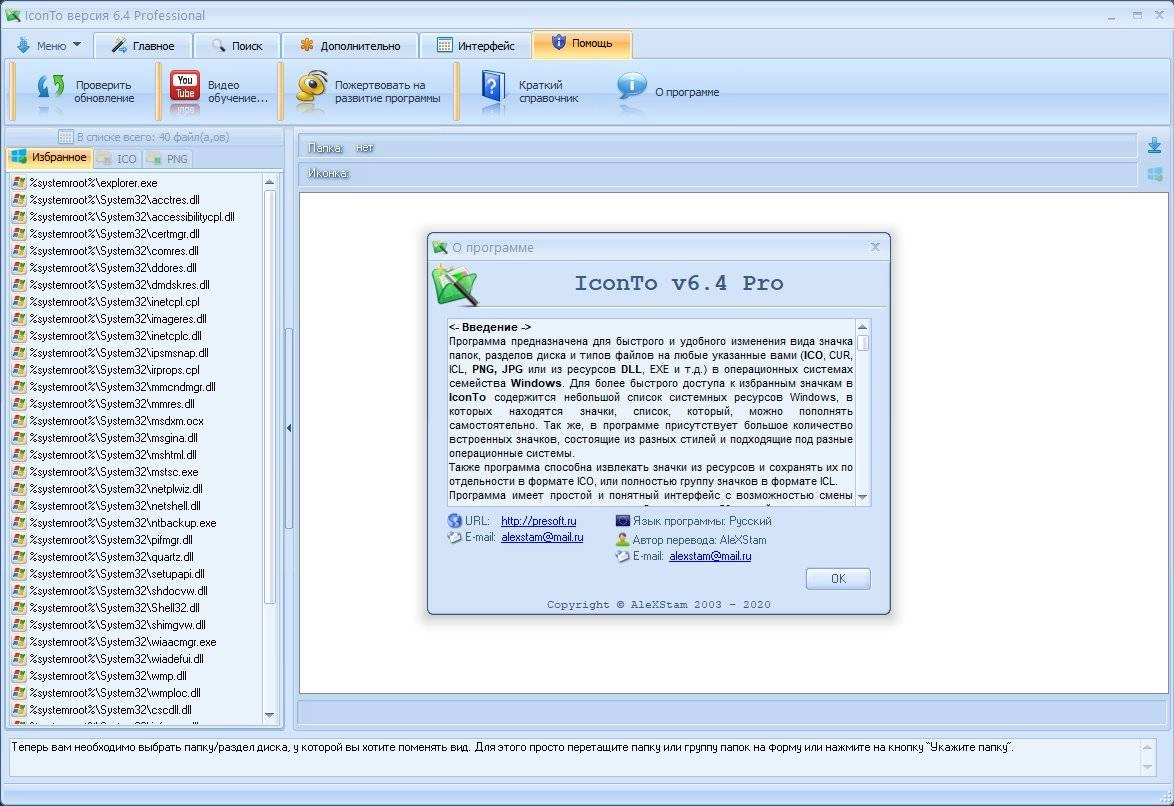Switch to the Главное tab

[143, 46]
